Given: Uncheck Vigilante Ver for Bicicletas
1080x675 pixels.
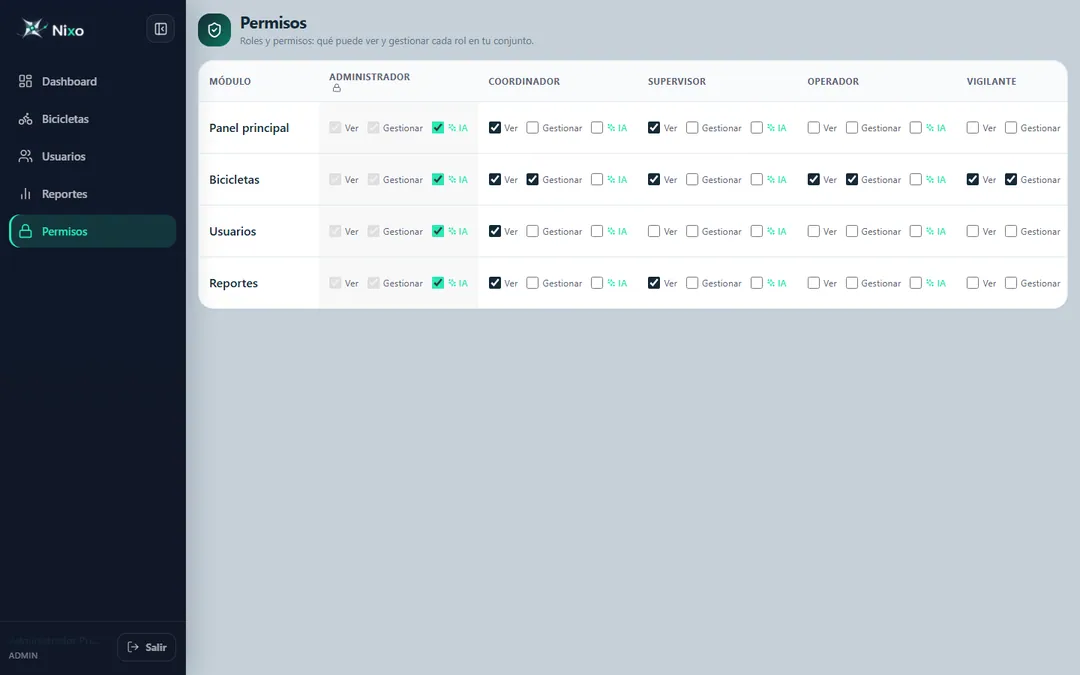Looking at the screenshot, I should tap(973, 179).
